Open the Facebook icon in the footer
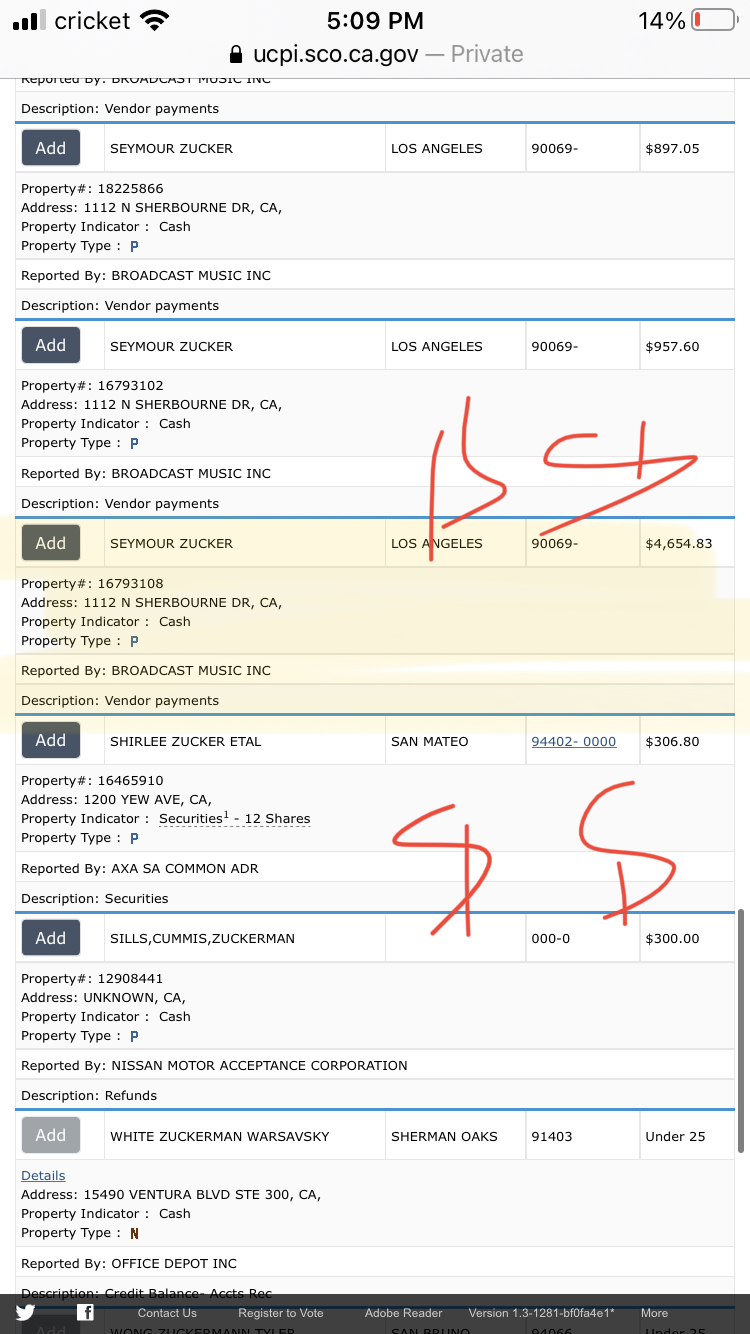Image resolution: width=750 pixels, height=1334 pixels. tap(87, 1313)
